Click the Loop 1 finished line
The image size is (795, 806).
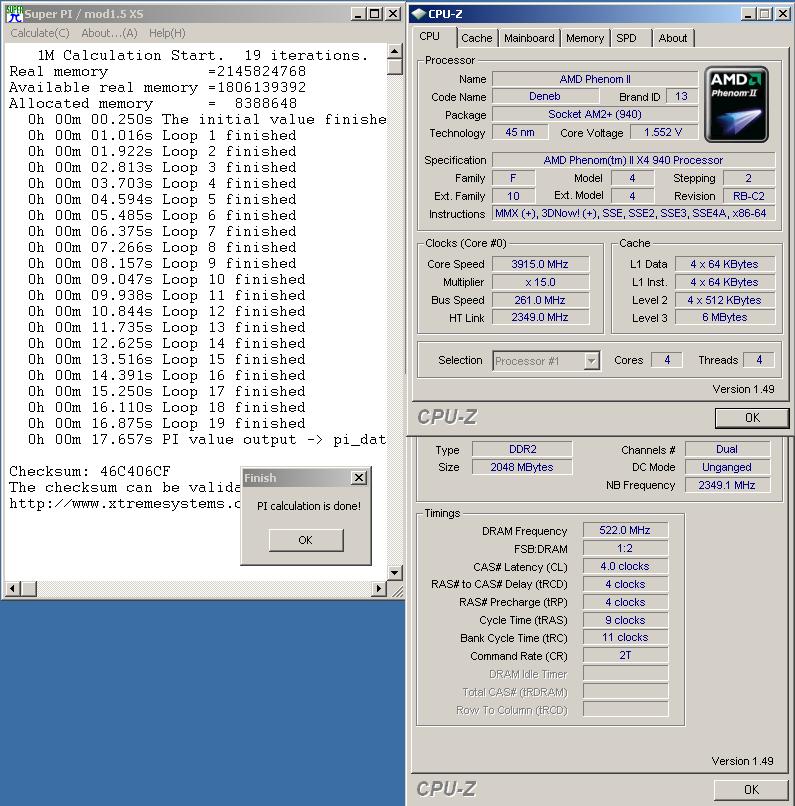162,136
